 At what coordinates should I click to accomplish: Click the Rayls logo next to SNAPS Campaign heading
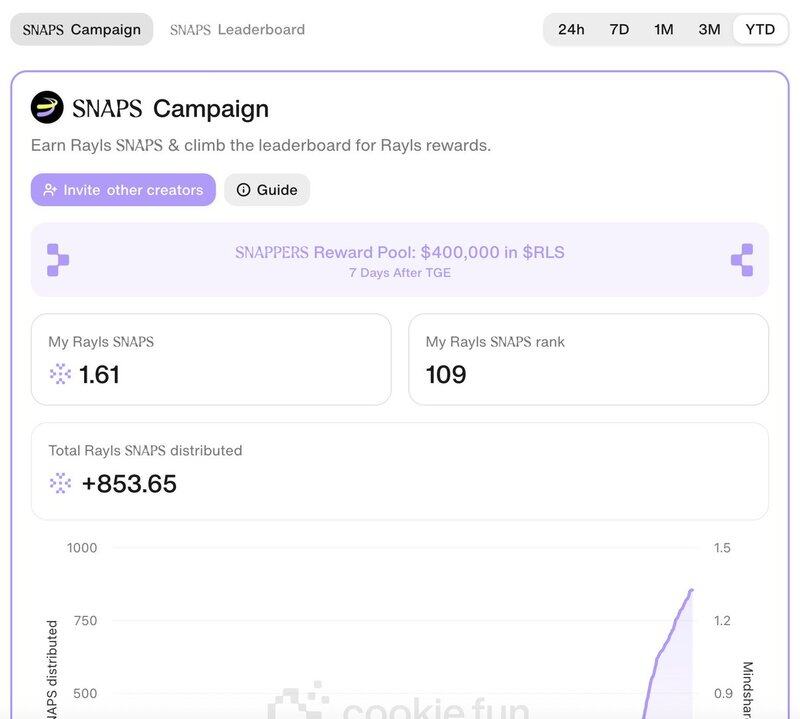pyautogui.click(x=47, y=107)
